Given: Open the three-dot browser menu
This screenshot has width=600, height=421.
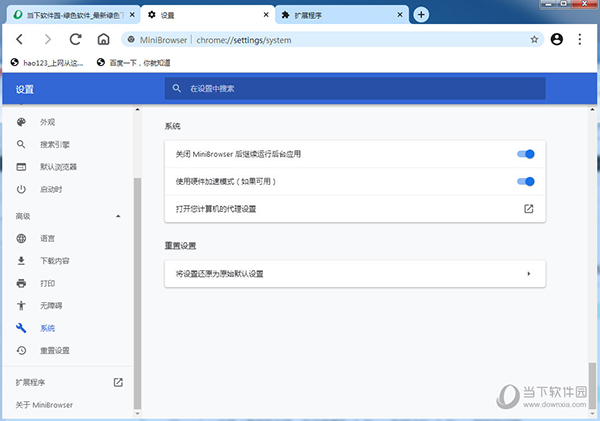Looking at the screenshot, I should 580,39.
